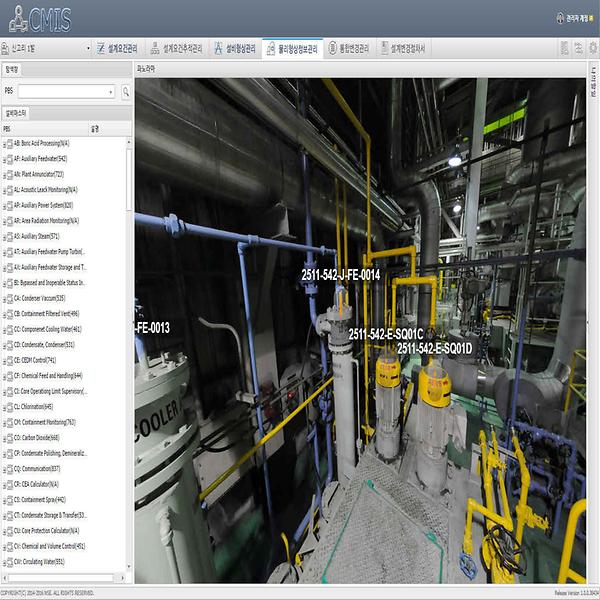Screen dimensions: 600x600
Task: Expand the CW: Circulating Water tree node
Action: pyautogui.click(x=5, y=562)
